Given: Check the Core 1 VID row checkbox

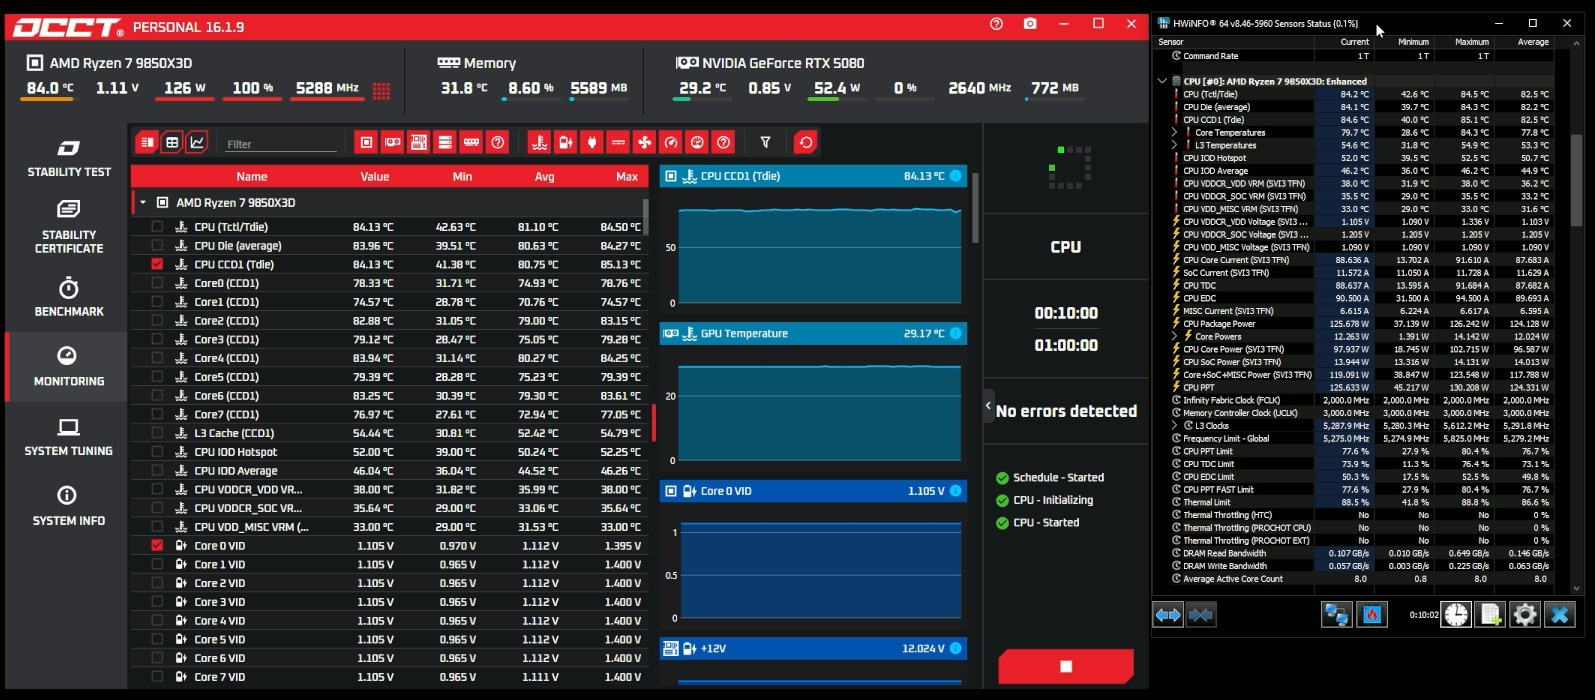Looking at the screenshot, I should coord(157,565).
